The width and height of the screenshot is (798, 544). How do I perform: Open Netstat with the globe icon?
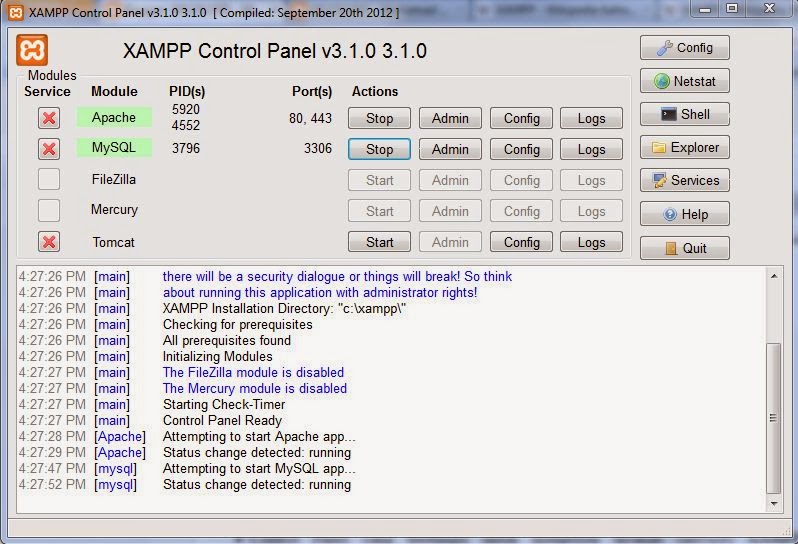click(685, 81)
